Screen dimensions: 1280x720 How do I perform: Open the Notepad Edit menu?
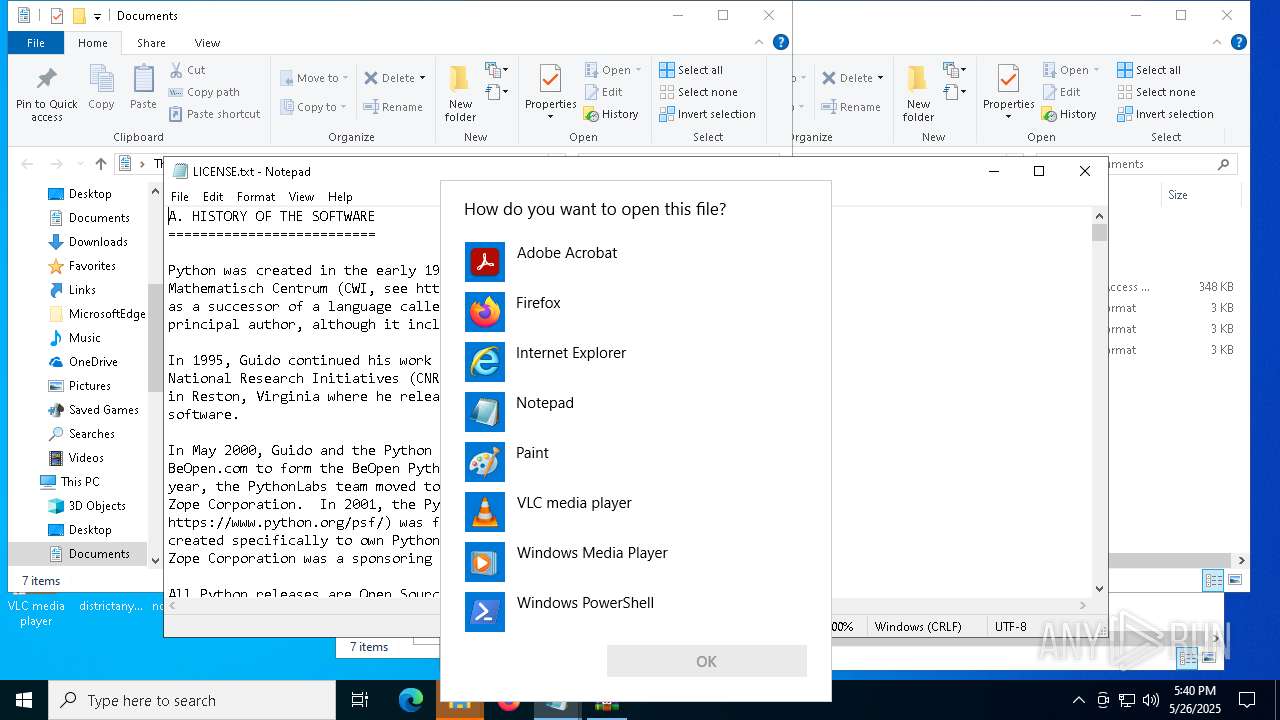213,197
